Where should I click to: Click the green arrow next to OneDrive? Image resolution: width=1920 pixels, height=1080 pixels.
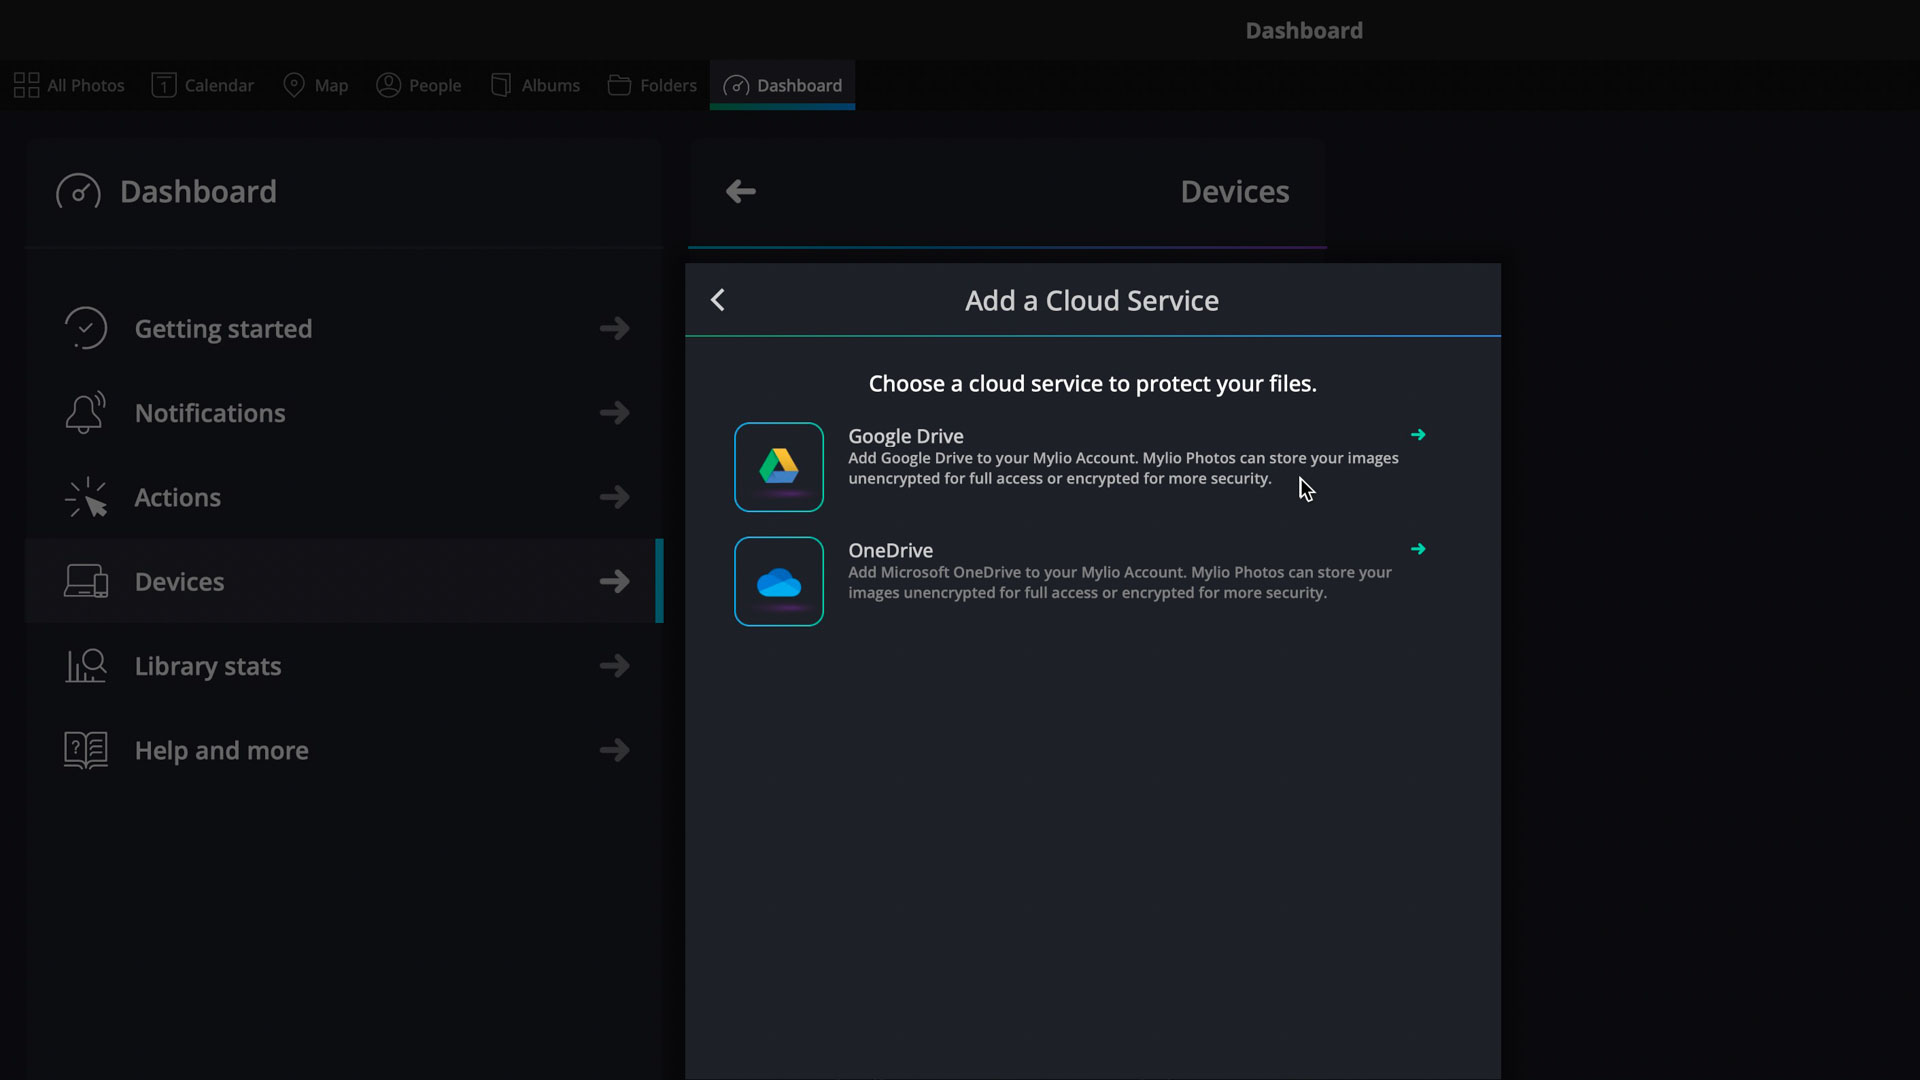(x=1418, y=549)
